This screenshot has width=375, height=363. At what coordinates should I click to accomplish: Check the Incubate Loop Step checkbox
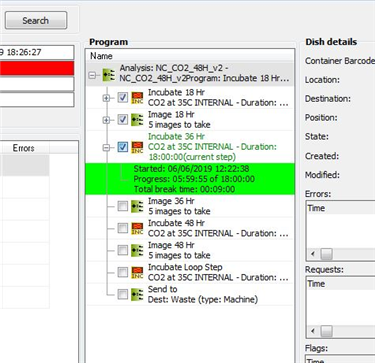[x=123, y=272]
